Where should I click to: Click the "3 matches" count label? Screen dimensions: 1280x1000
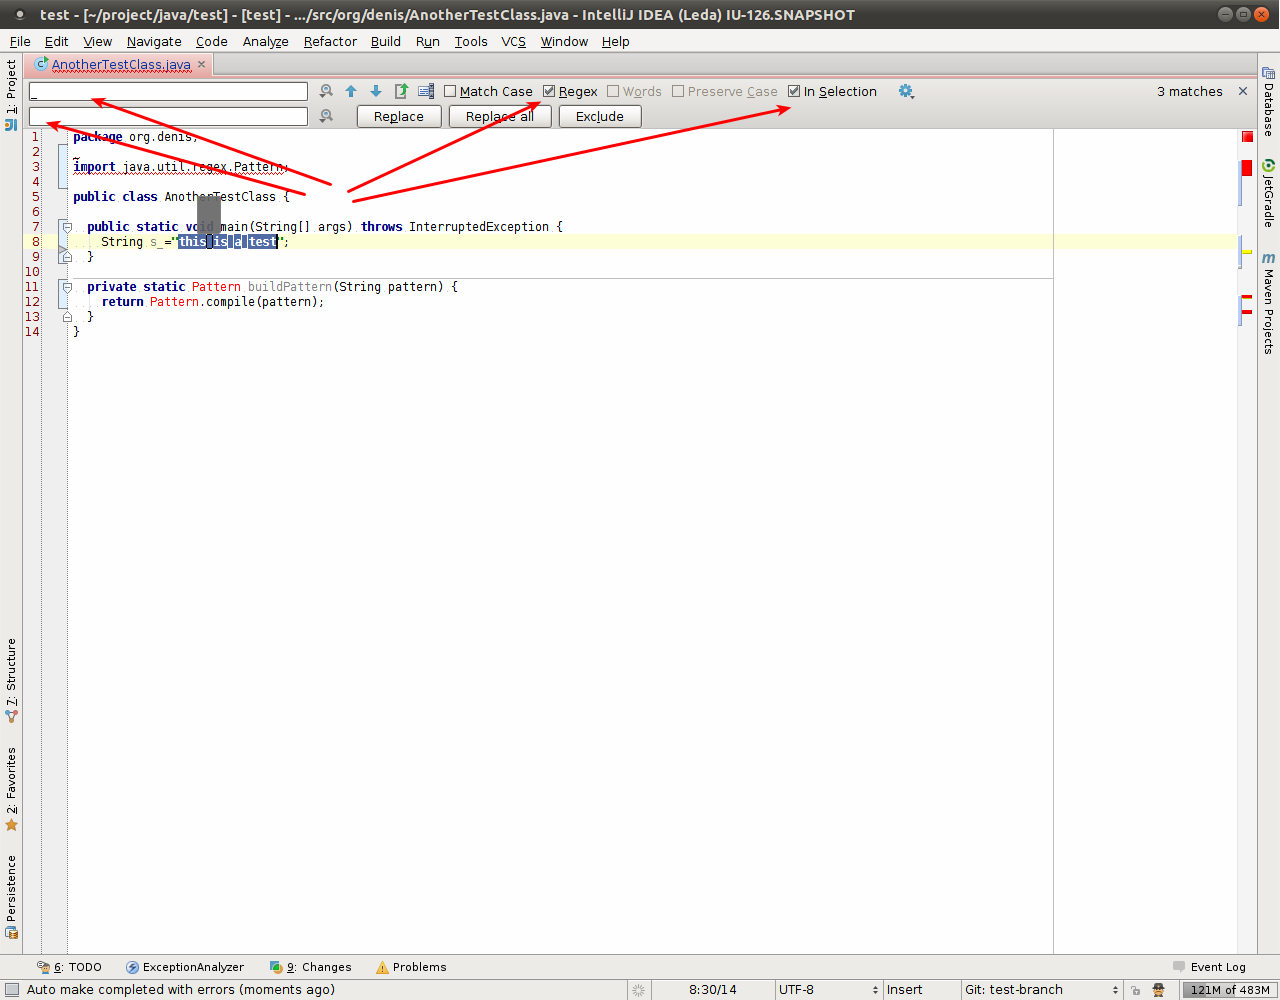point(1190,91)
